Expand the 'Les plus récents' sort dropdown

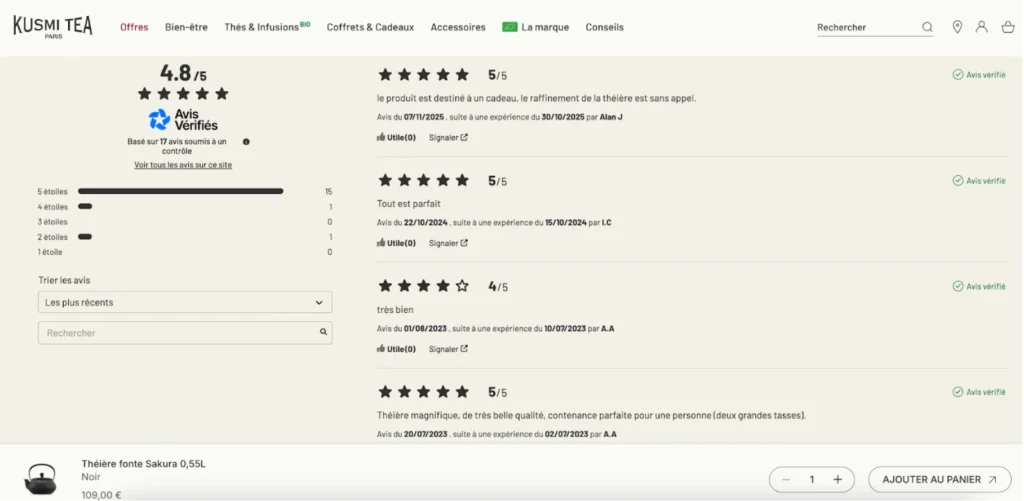(185, 302)
